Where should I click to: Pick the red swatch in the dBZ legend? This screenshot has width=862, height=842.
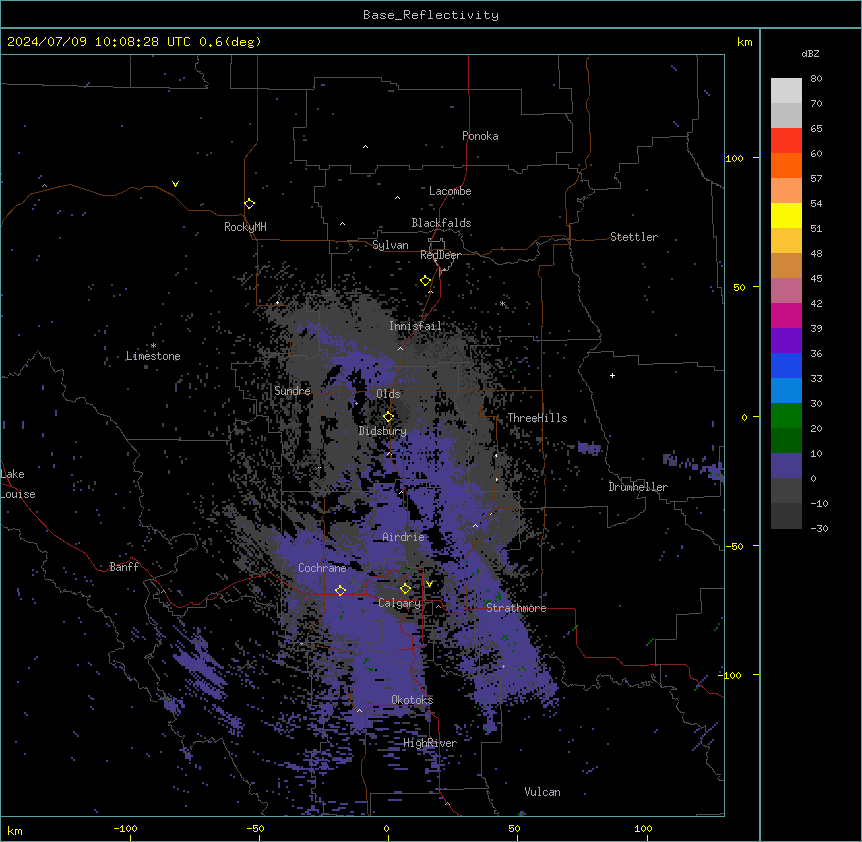pyautogui.click(x=786, y=140)
